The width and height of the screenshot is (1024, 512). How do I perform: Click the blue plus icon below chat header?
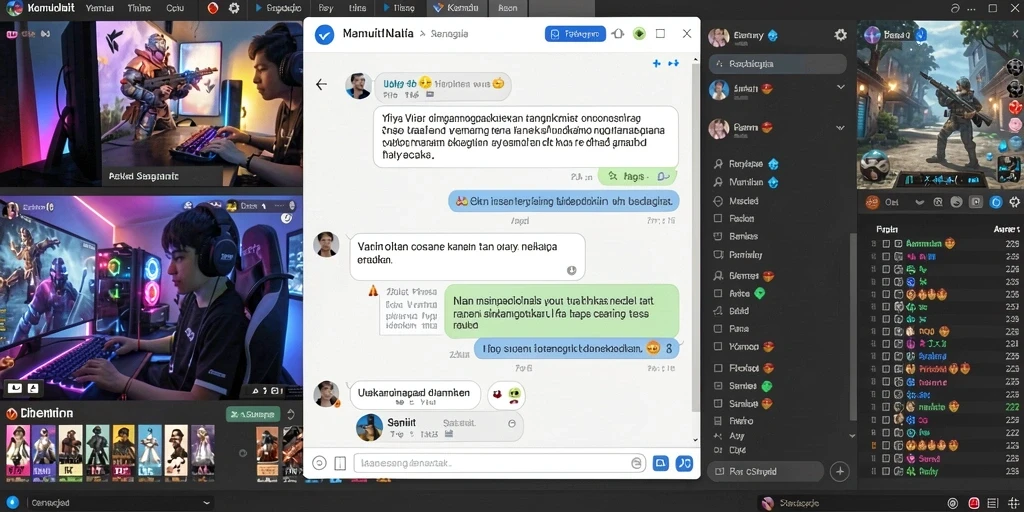coord(657,63)
